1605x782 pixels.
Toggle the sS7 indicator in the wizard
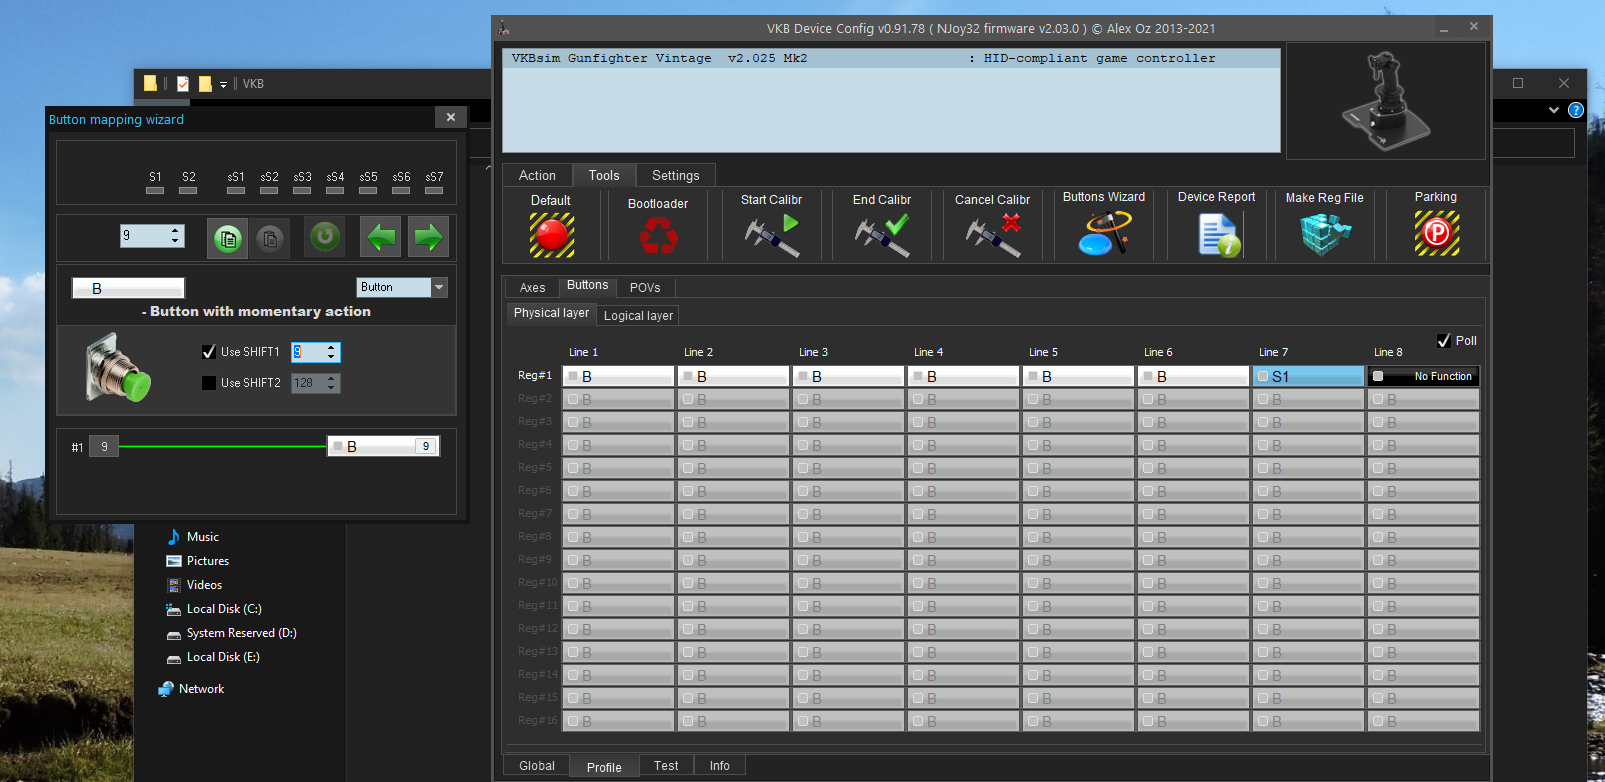(434, 190)
